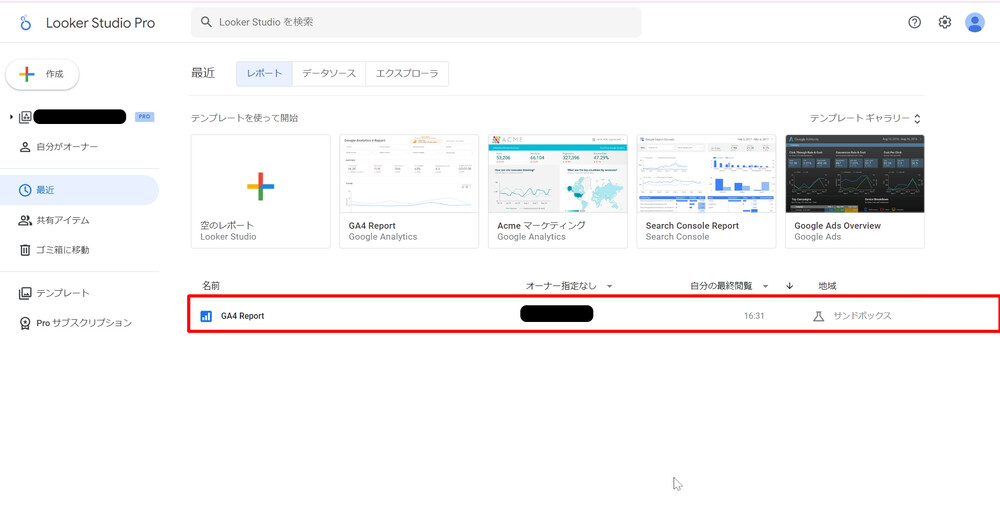Click the person icon for 自分がオーナー
The image size is (1000, 522).
pos(25,147)
